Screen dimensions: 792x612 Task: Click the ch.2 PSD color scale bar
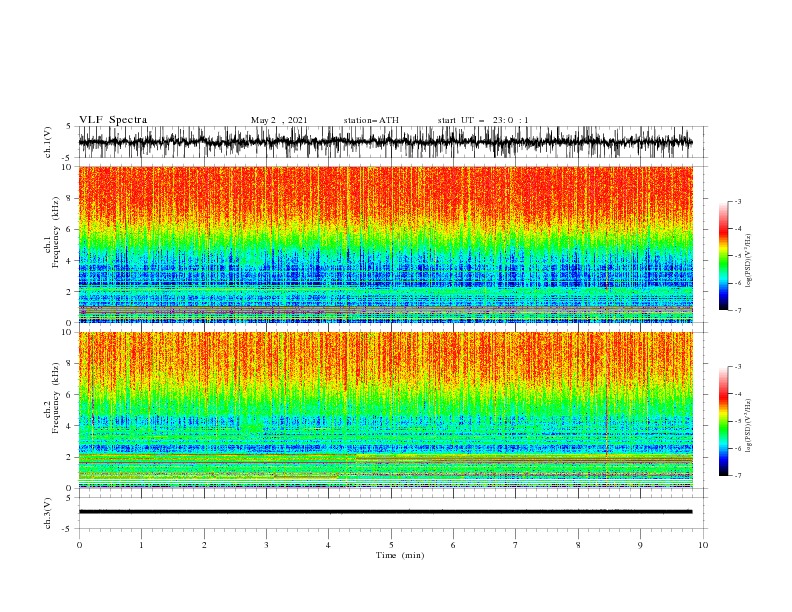pyautogui.click(x=723, y=421)
